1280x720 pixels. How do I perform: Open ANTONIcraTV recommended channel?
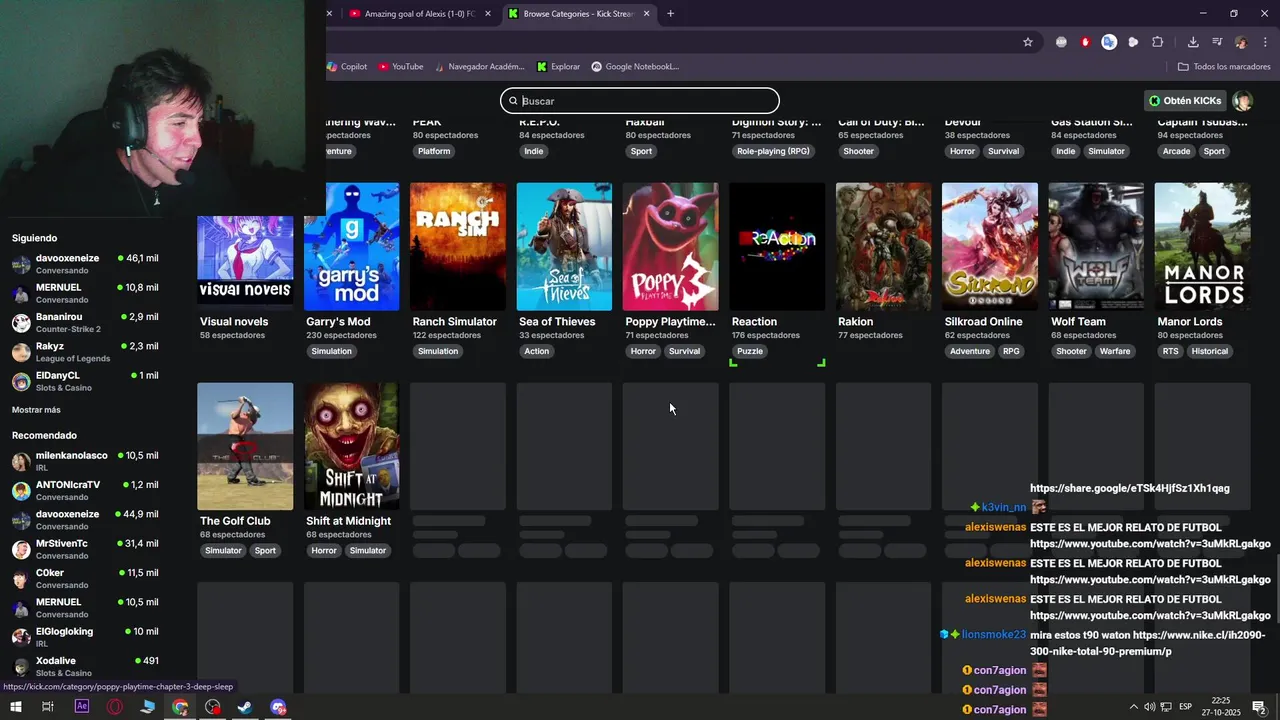pyautogui.click(x=84, y=490)
